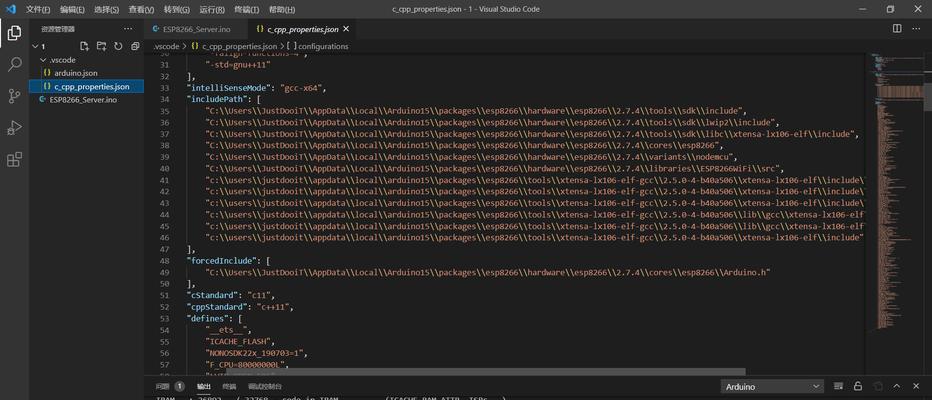The width and height of the screenshot is (932, 400).
Task: Click the editor horizontal scrollbar thumb
Action: tap(484, 371)
